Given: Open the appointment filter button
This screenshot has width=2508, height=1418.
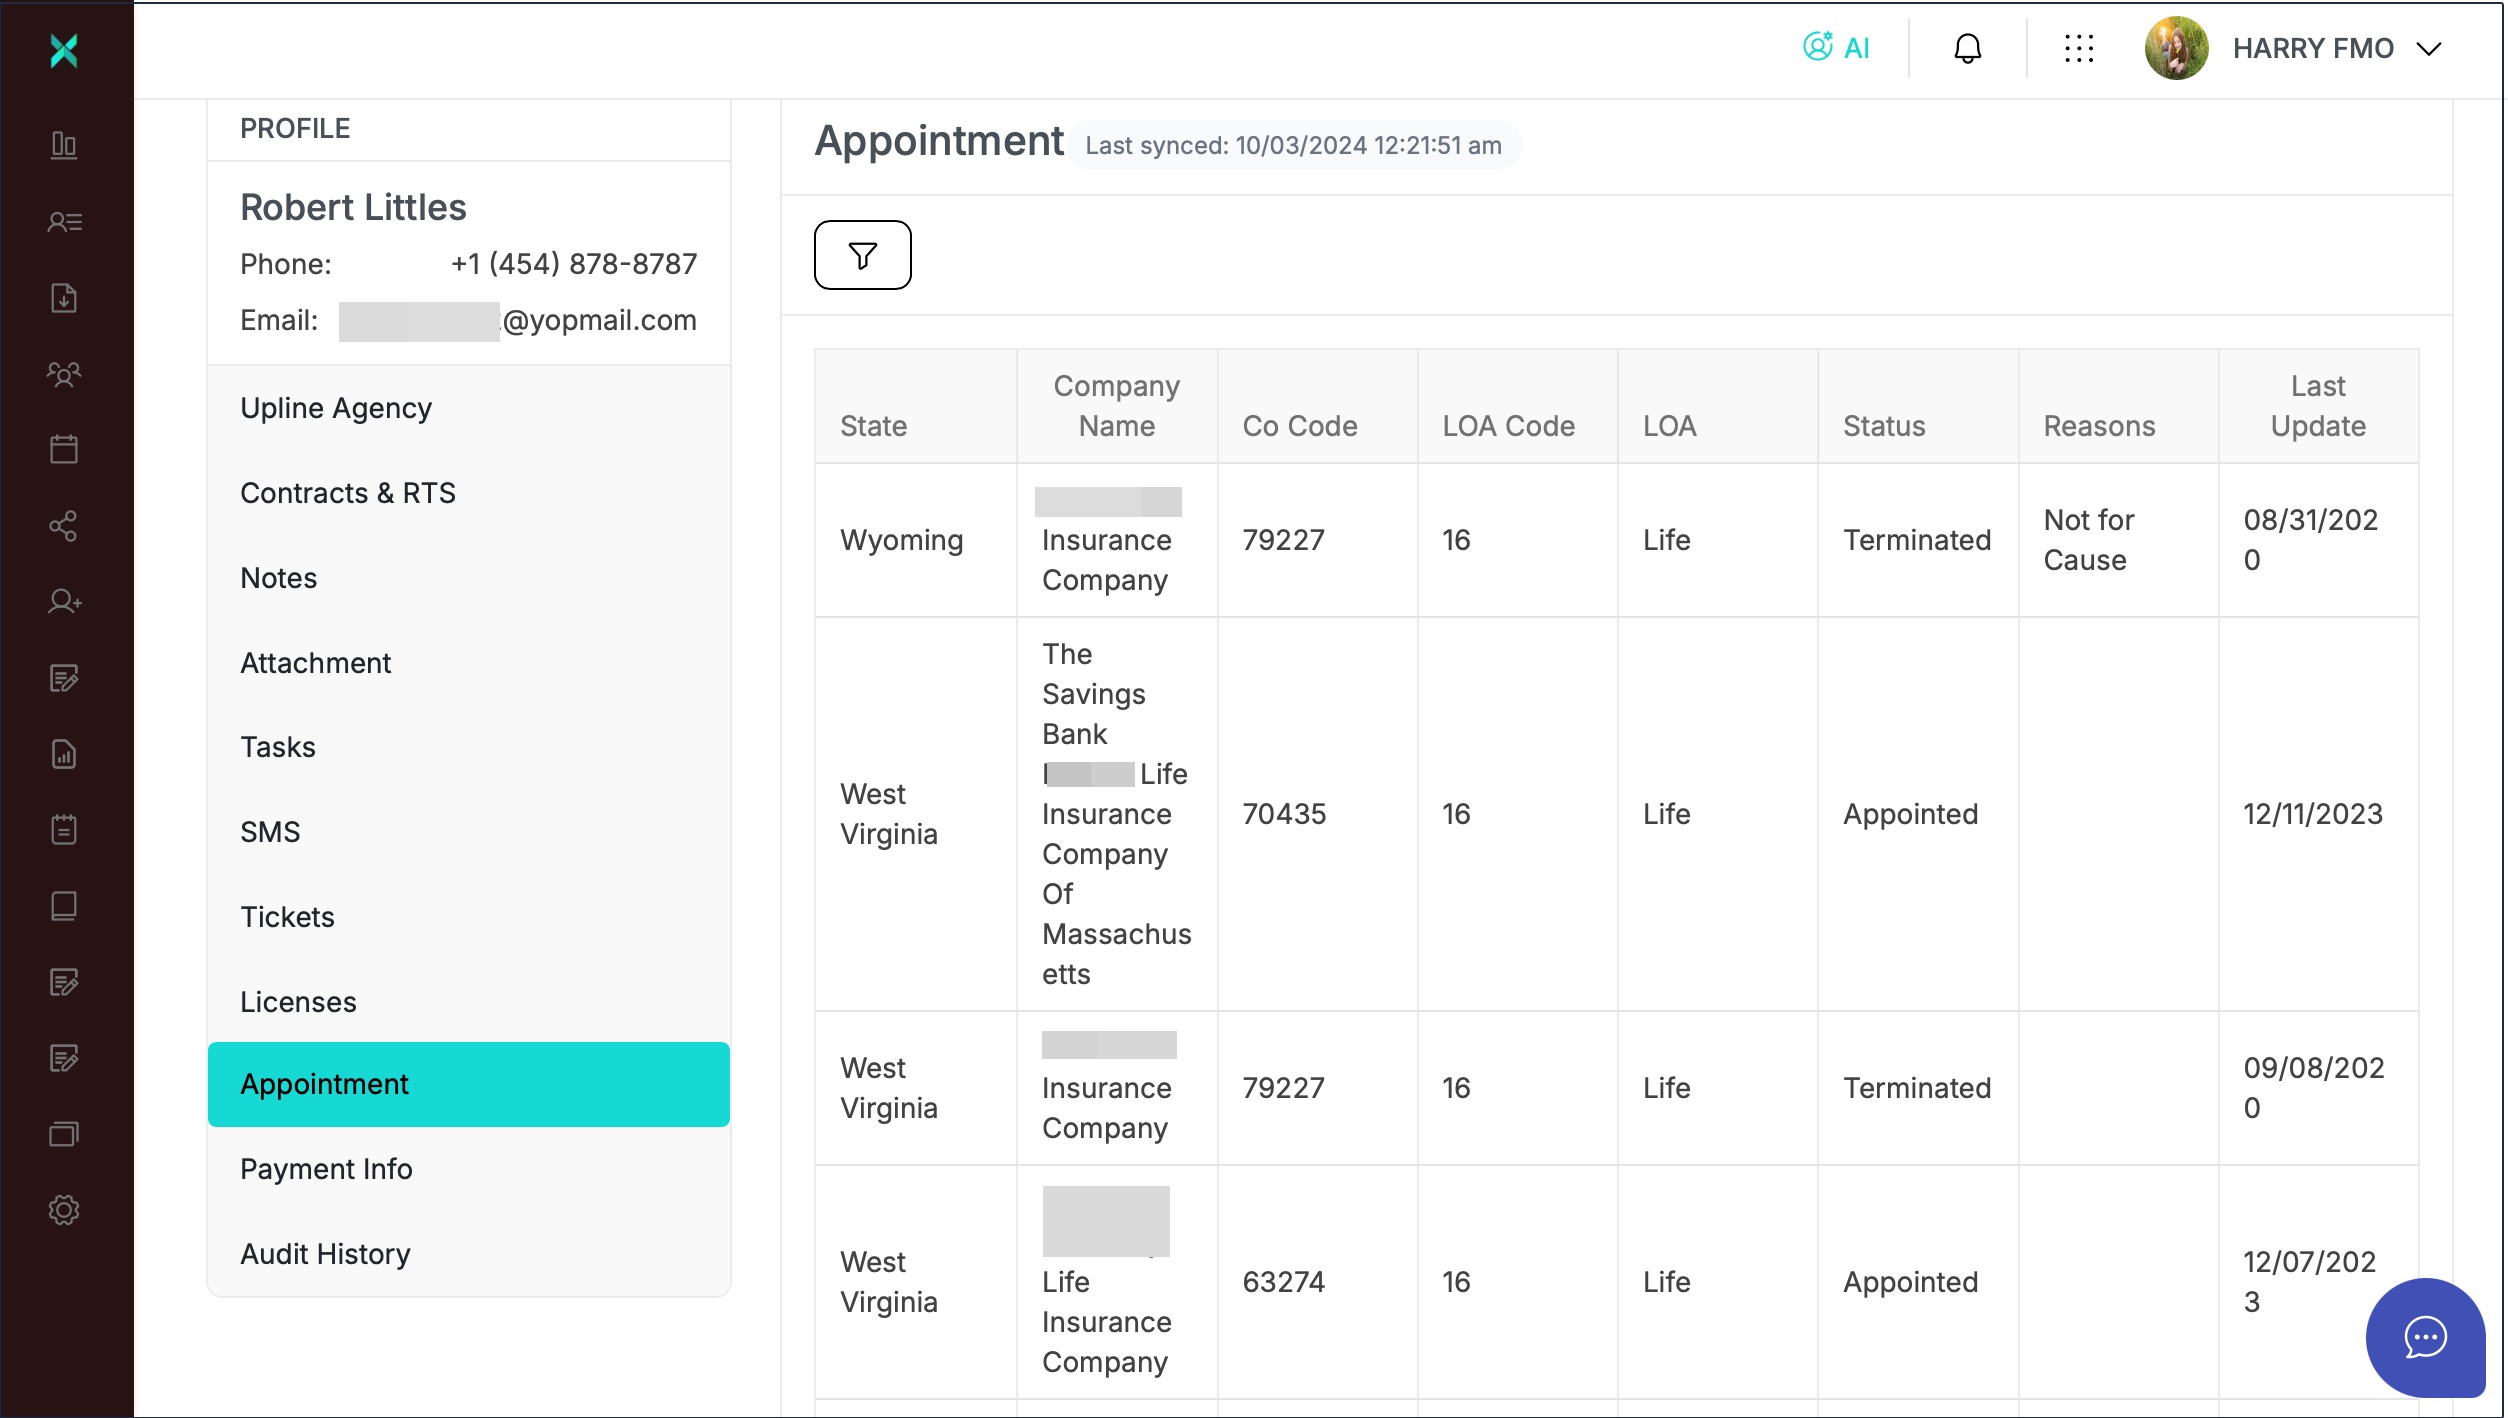Looking at the screenshot, I should (862, 255).
